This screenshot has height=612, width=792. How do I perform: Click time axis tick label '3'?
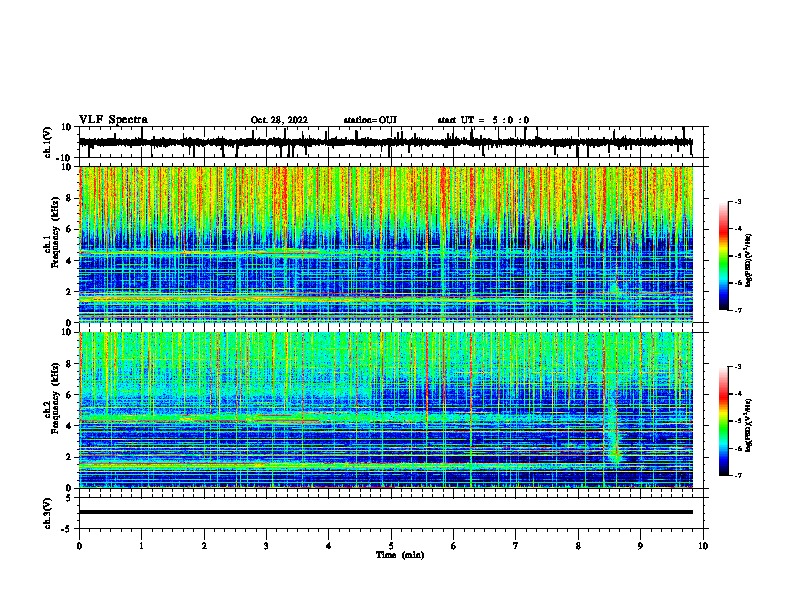(266, 546)
